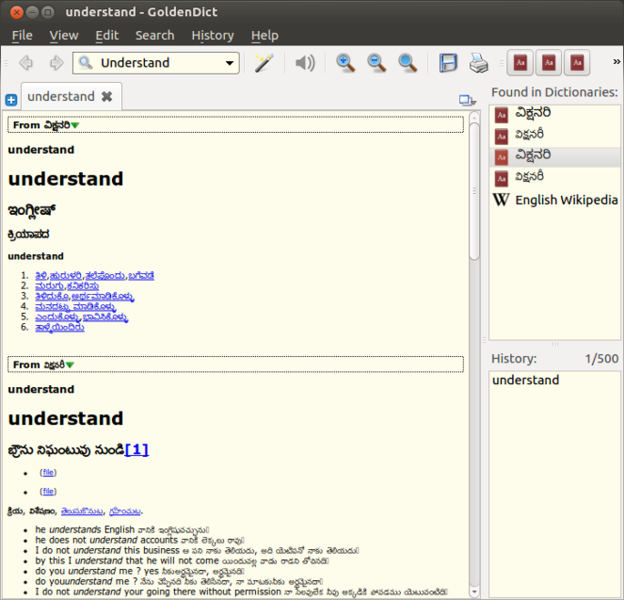
Task: Open the second (file) link
Action: click(48, 491)
